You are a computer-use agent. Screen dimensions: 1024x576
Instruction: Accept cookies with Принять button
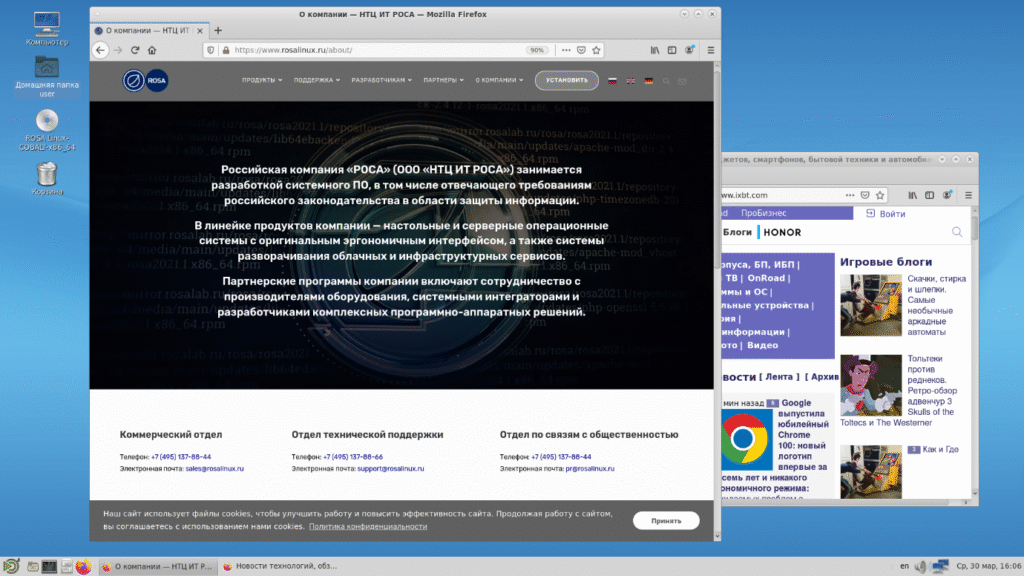point(665,521)
